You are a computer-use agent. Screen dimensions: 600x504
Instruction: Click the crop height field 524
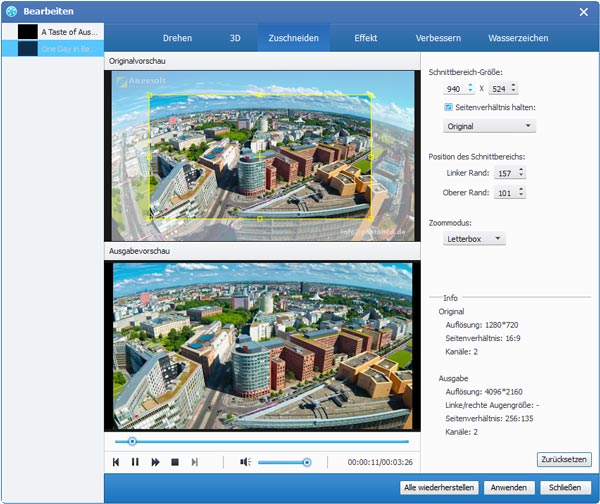click(x=499, y=89)
